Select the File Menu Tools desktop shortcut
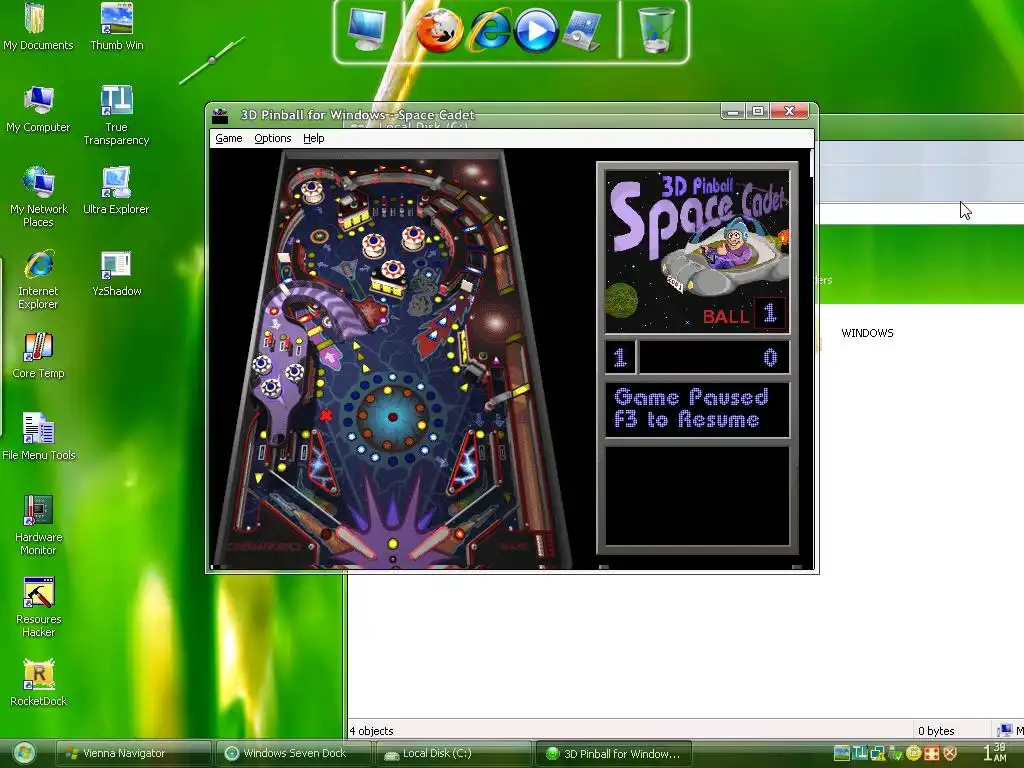 pyautogui.click(x=39, y=437)
